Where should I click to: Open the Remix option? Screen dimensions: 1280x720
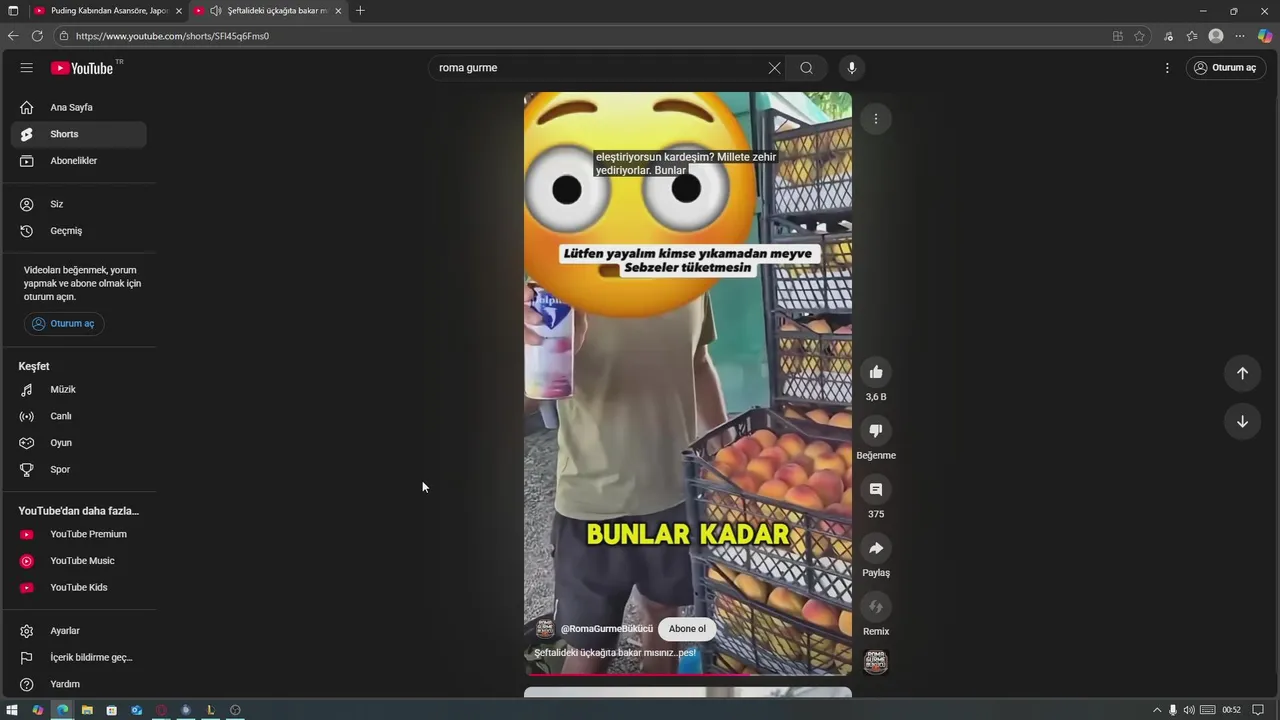tap(876, 607)
